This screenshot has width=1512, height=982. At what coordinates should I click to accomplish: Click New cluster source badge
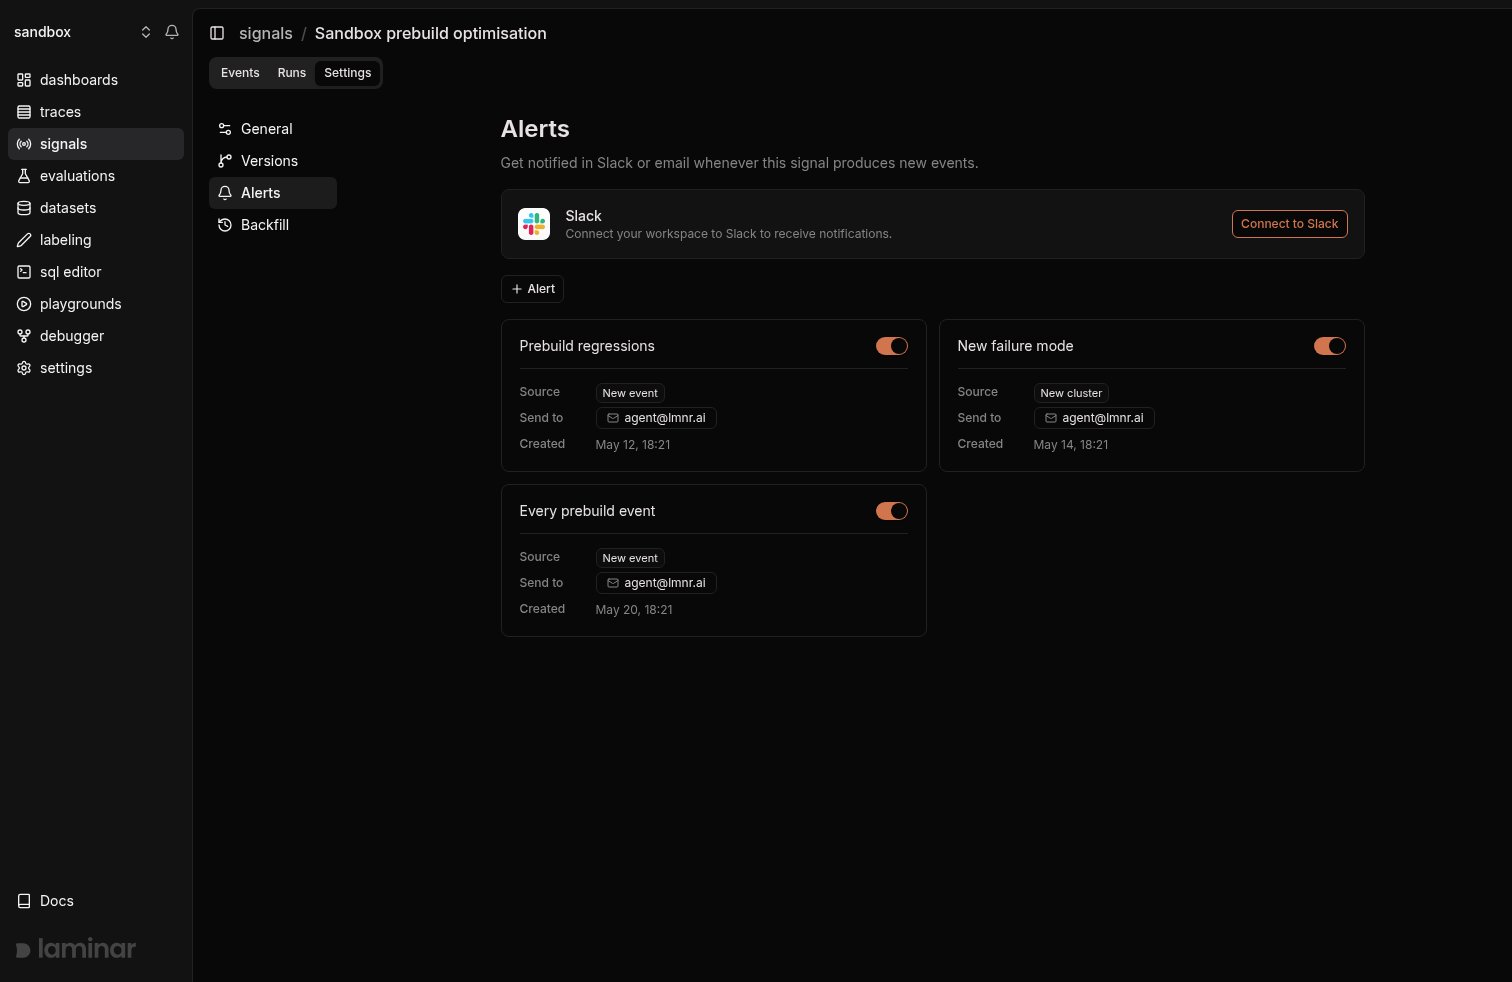pos(1071,393)
